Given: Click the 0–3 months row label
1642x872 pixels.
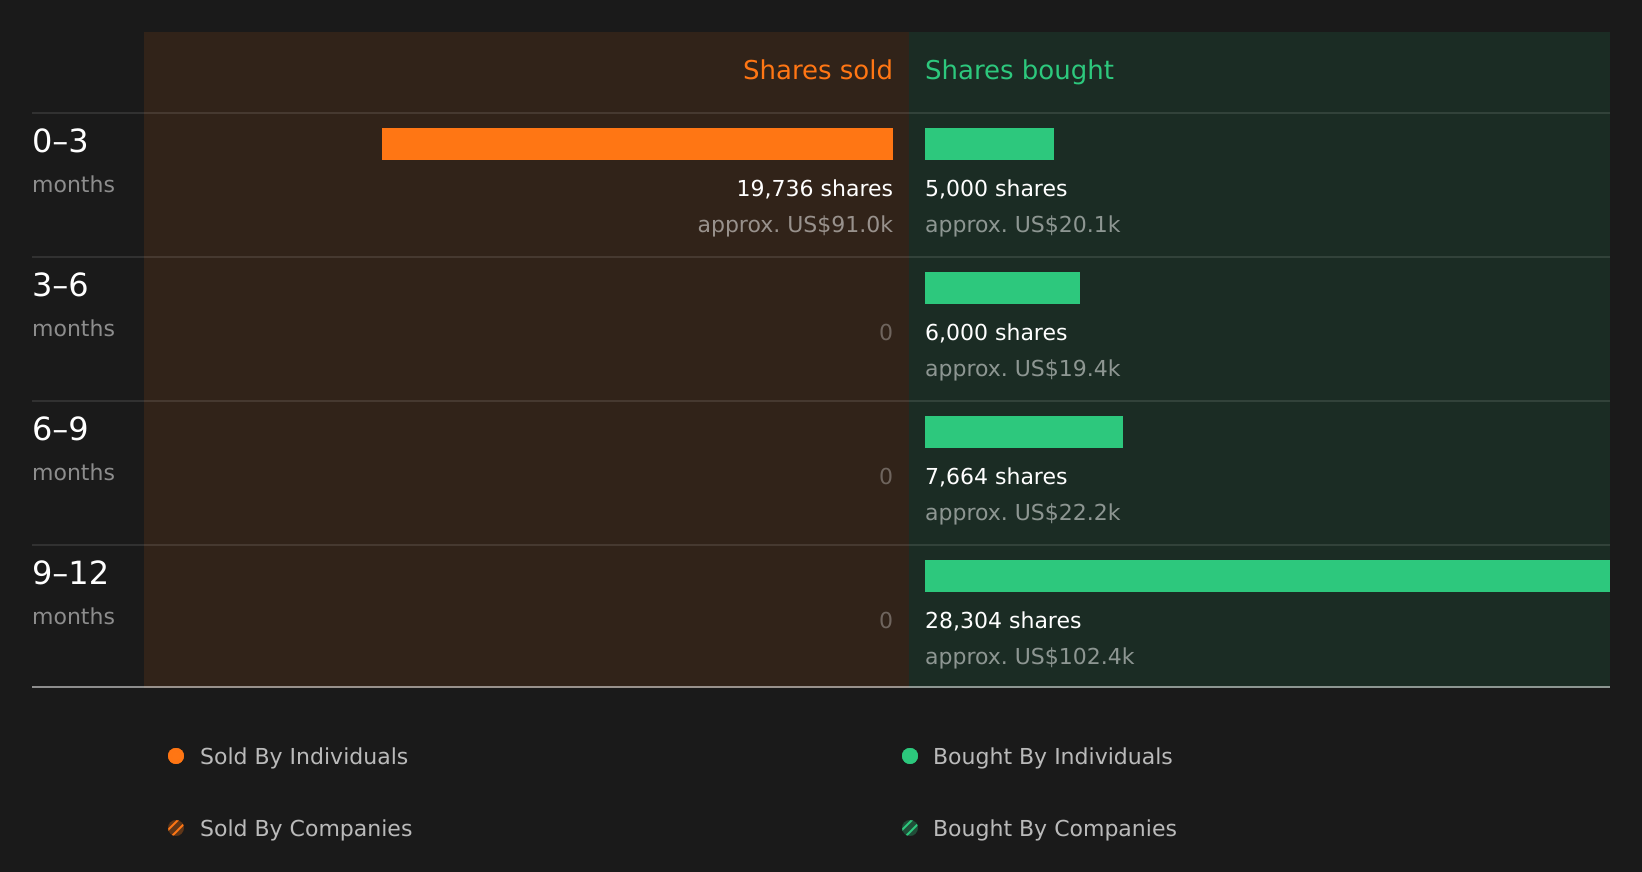Looking at the screenshot, I should pyautogui.click(x=73, y=161).
